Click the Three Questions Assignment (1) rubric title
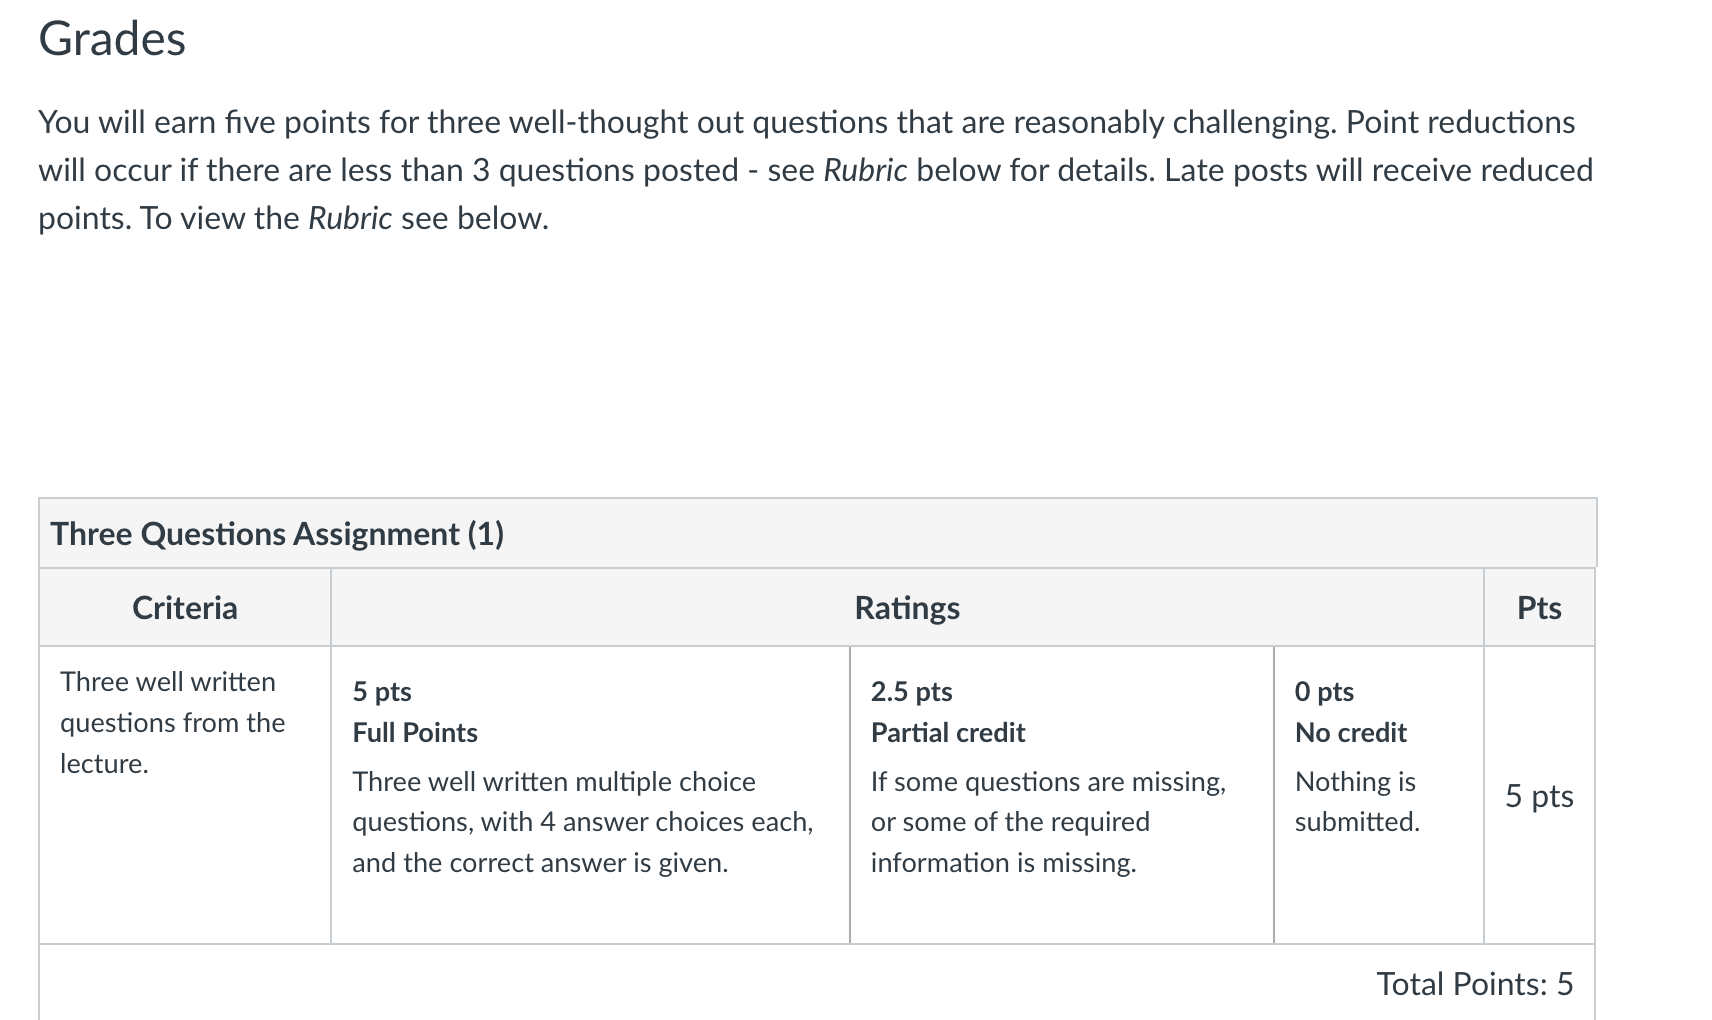The height and width of the screenshot is (1020, 1712). coord(277,534)
